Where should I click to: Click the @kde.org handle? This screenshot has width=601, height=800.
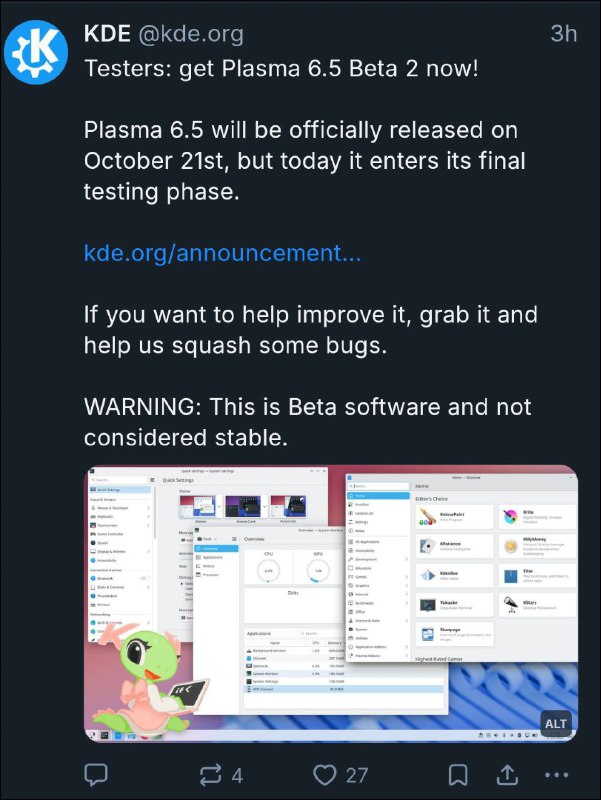point(191,34)
